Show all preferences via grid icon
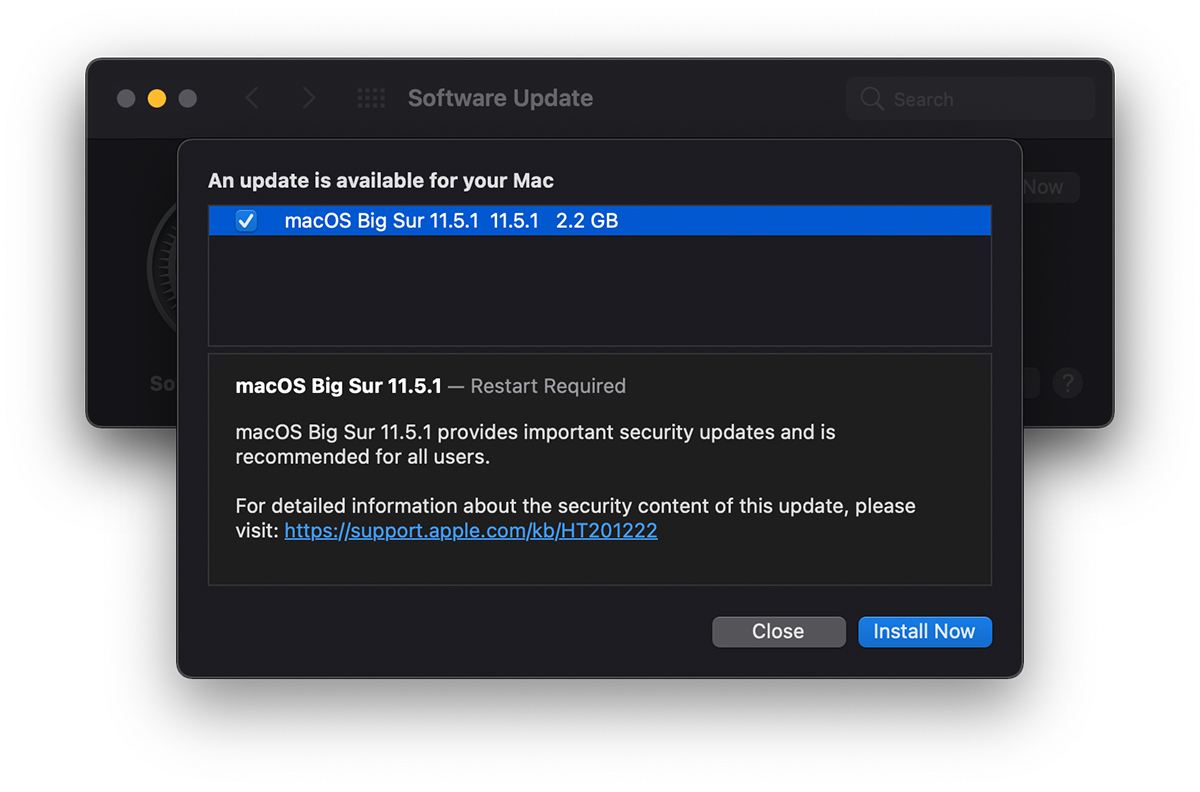This screenshot has height=792, width=1200. click(x=371, y=98)
